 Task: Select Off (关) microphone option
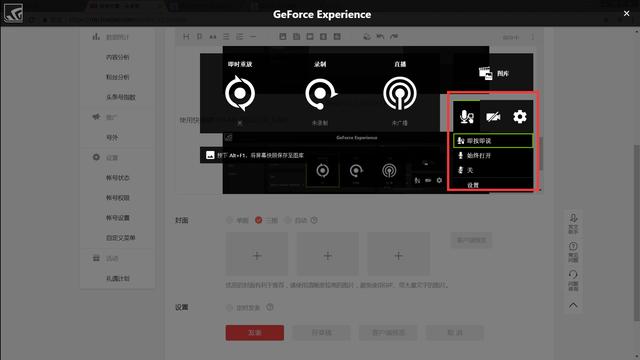[x=493, y=170]
